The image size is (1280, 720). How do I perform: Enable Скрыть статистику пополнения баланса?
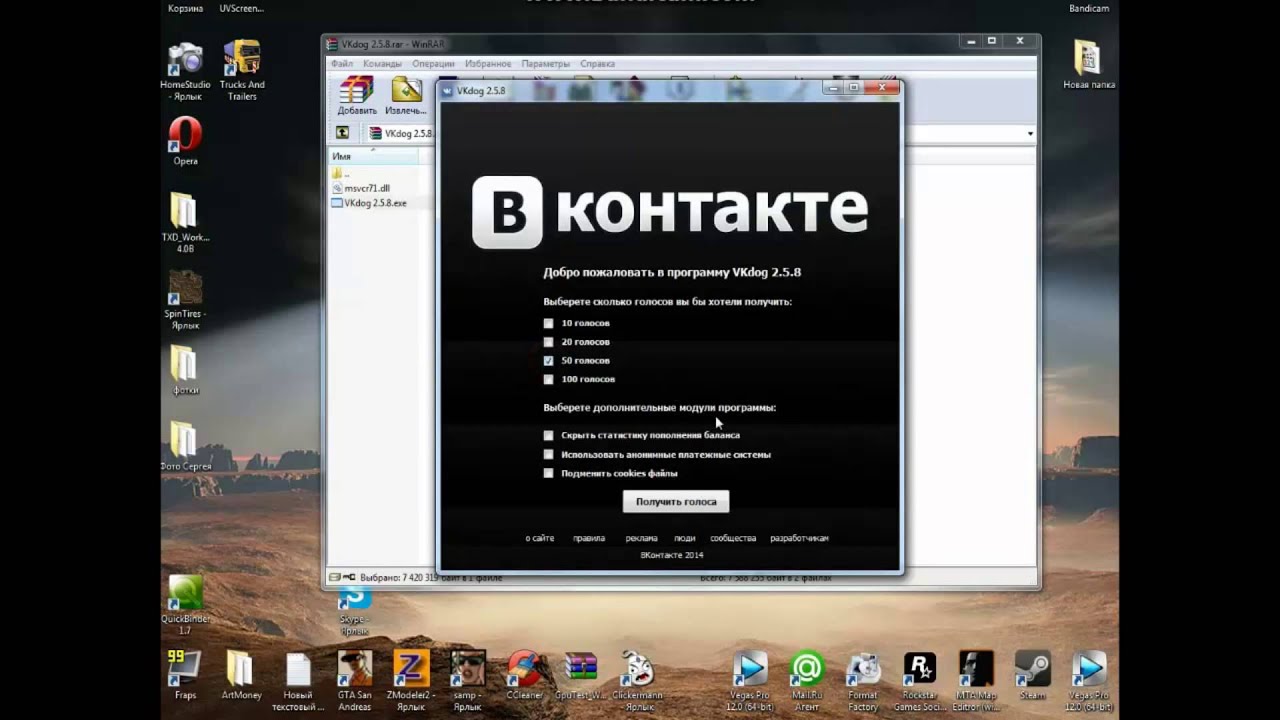(x=548, y=435)
